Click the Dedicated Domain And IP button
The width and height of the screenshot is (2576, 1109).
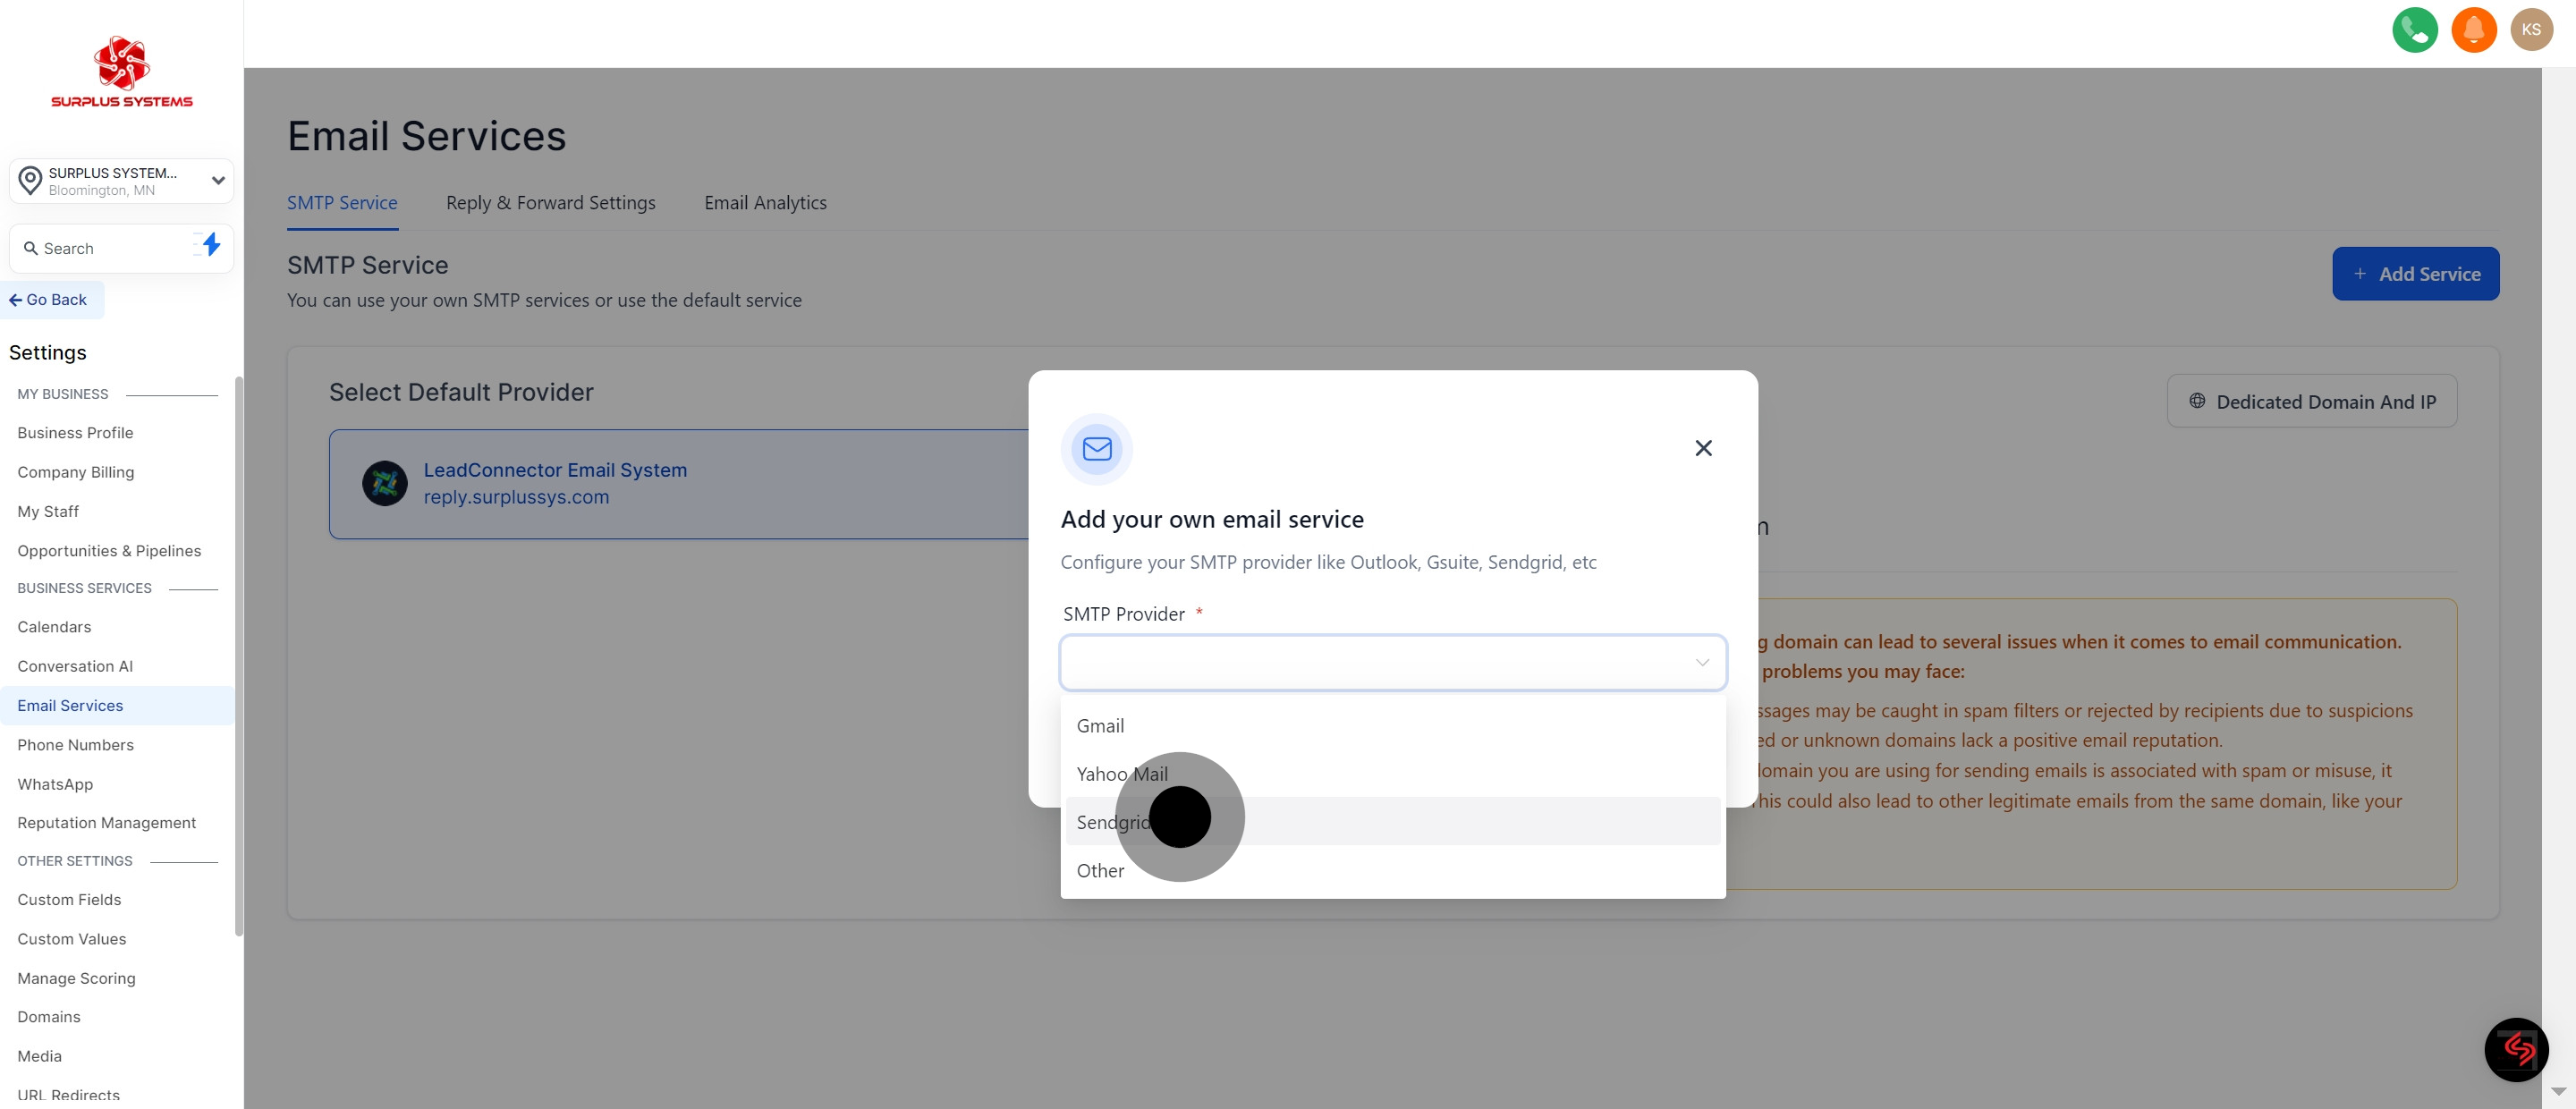click(x=2311, y=402)
